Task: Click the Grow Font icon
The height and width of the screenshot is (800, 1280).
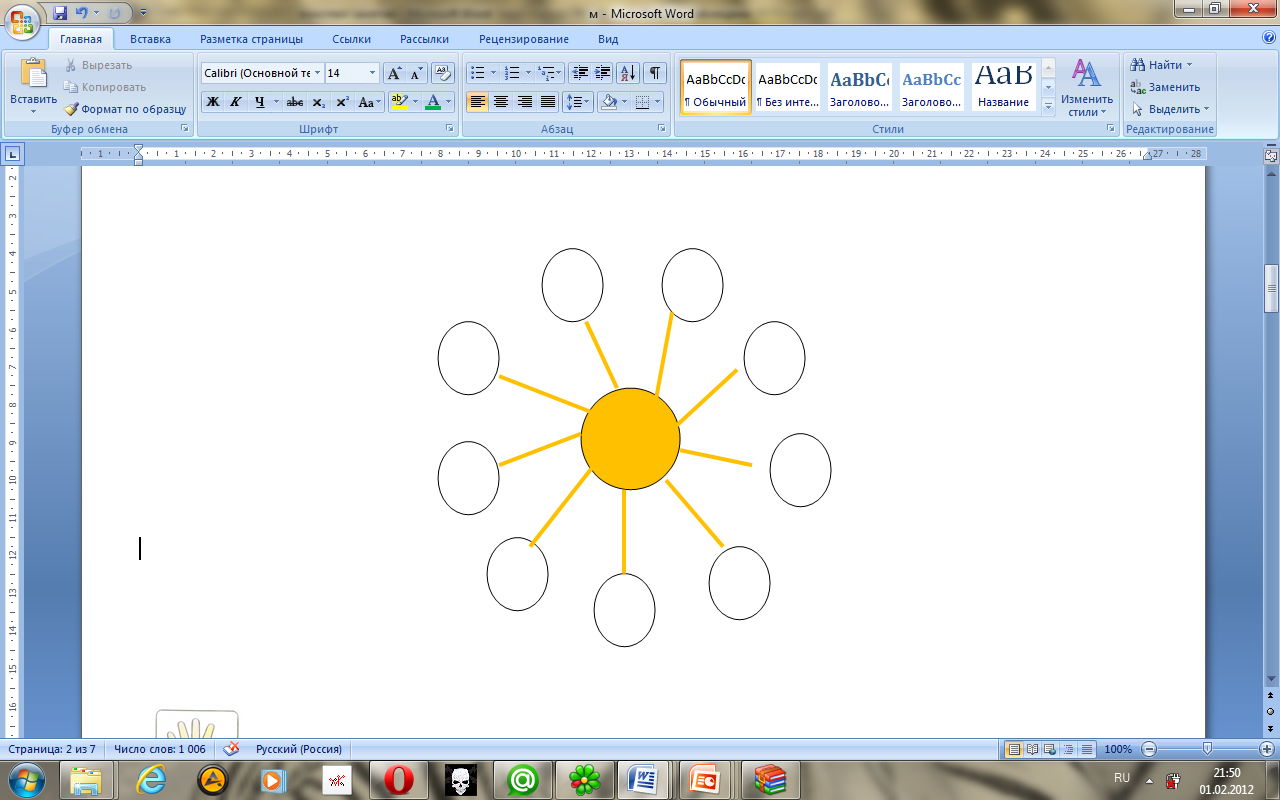Action: point(395,73)
